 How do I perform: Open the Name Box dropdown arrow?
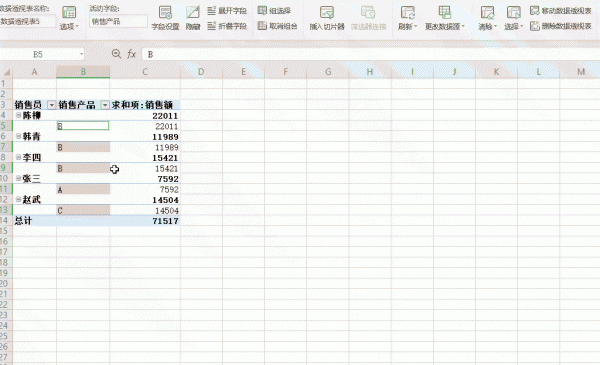[82, 54]
